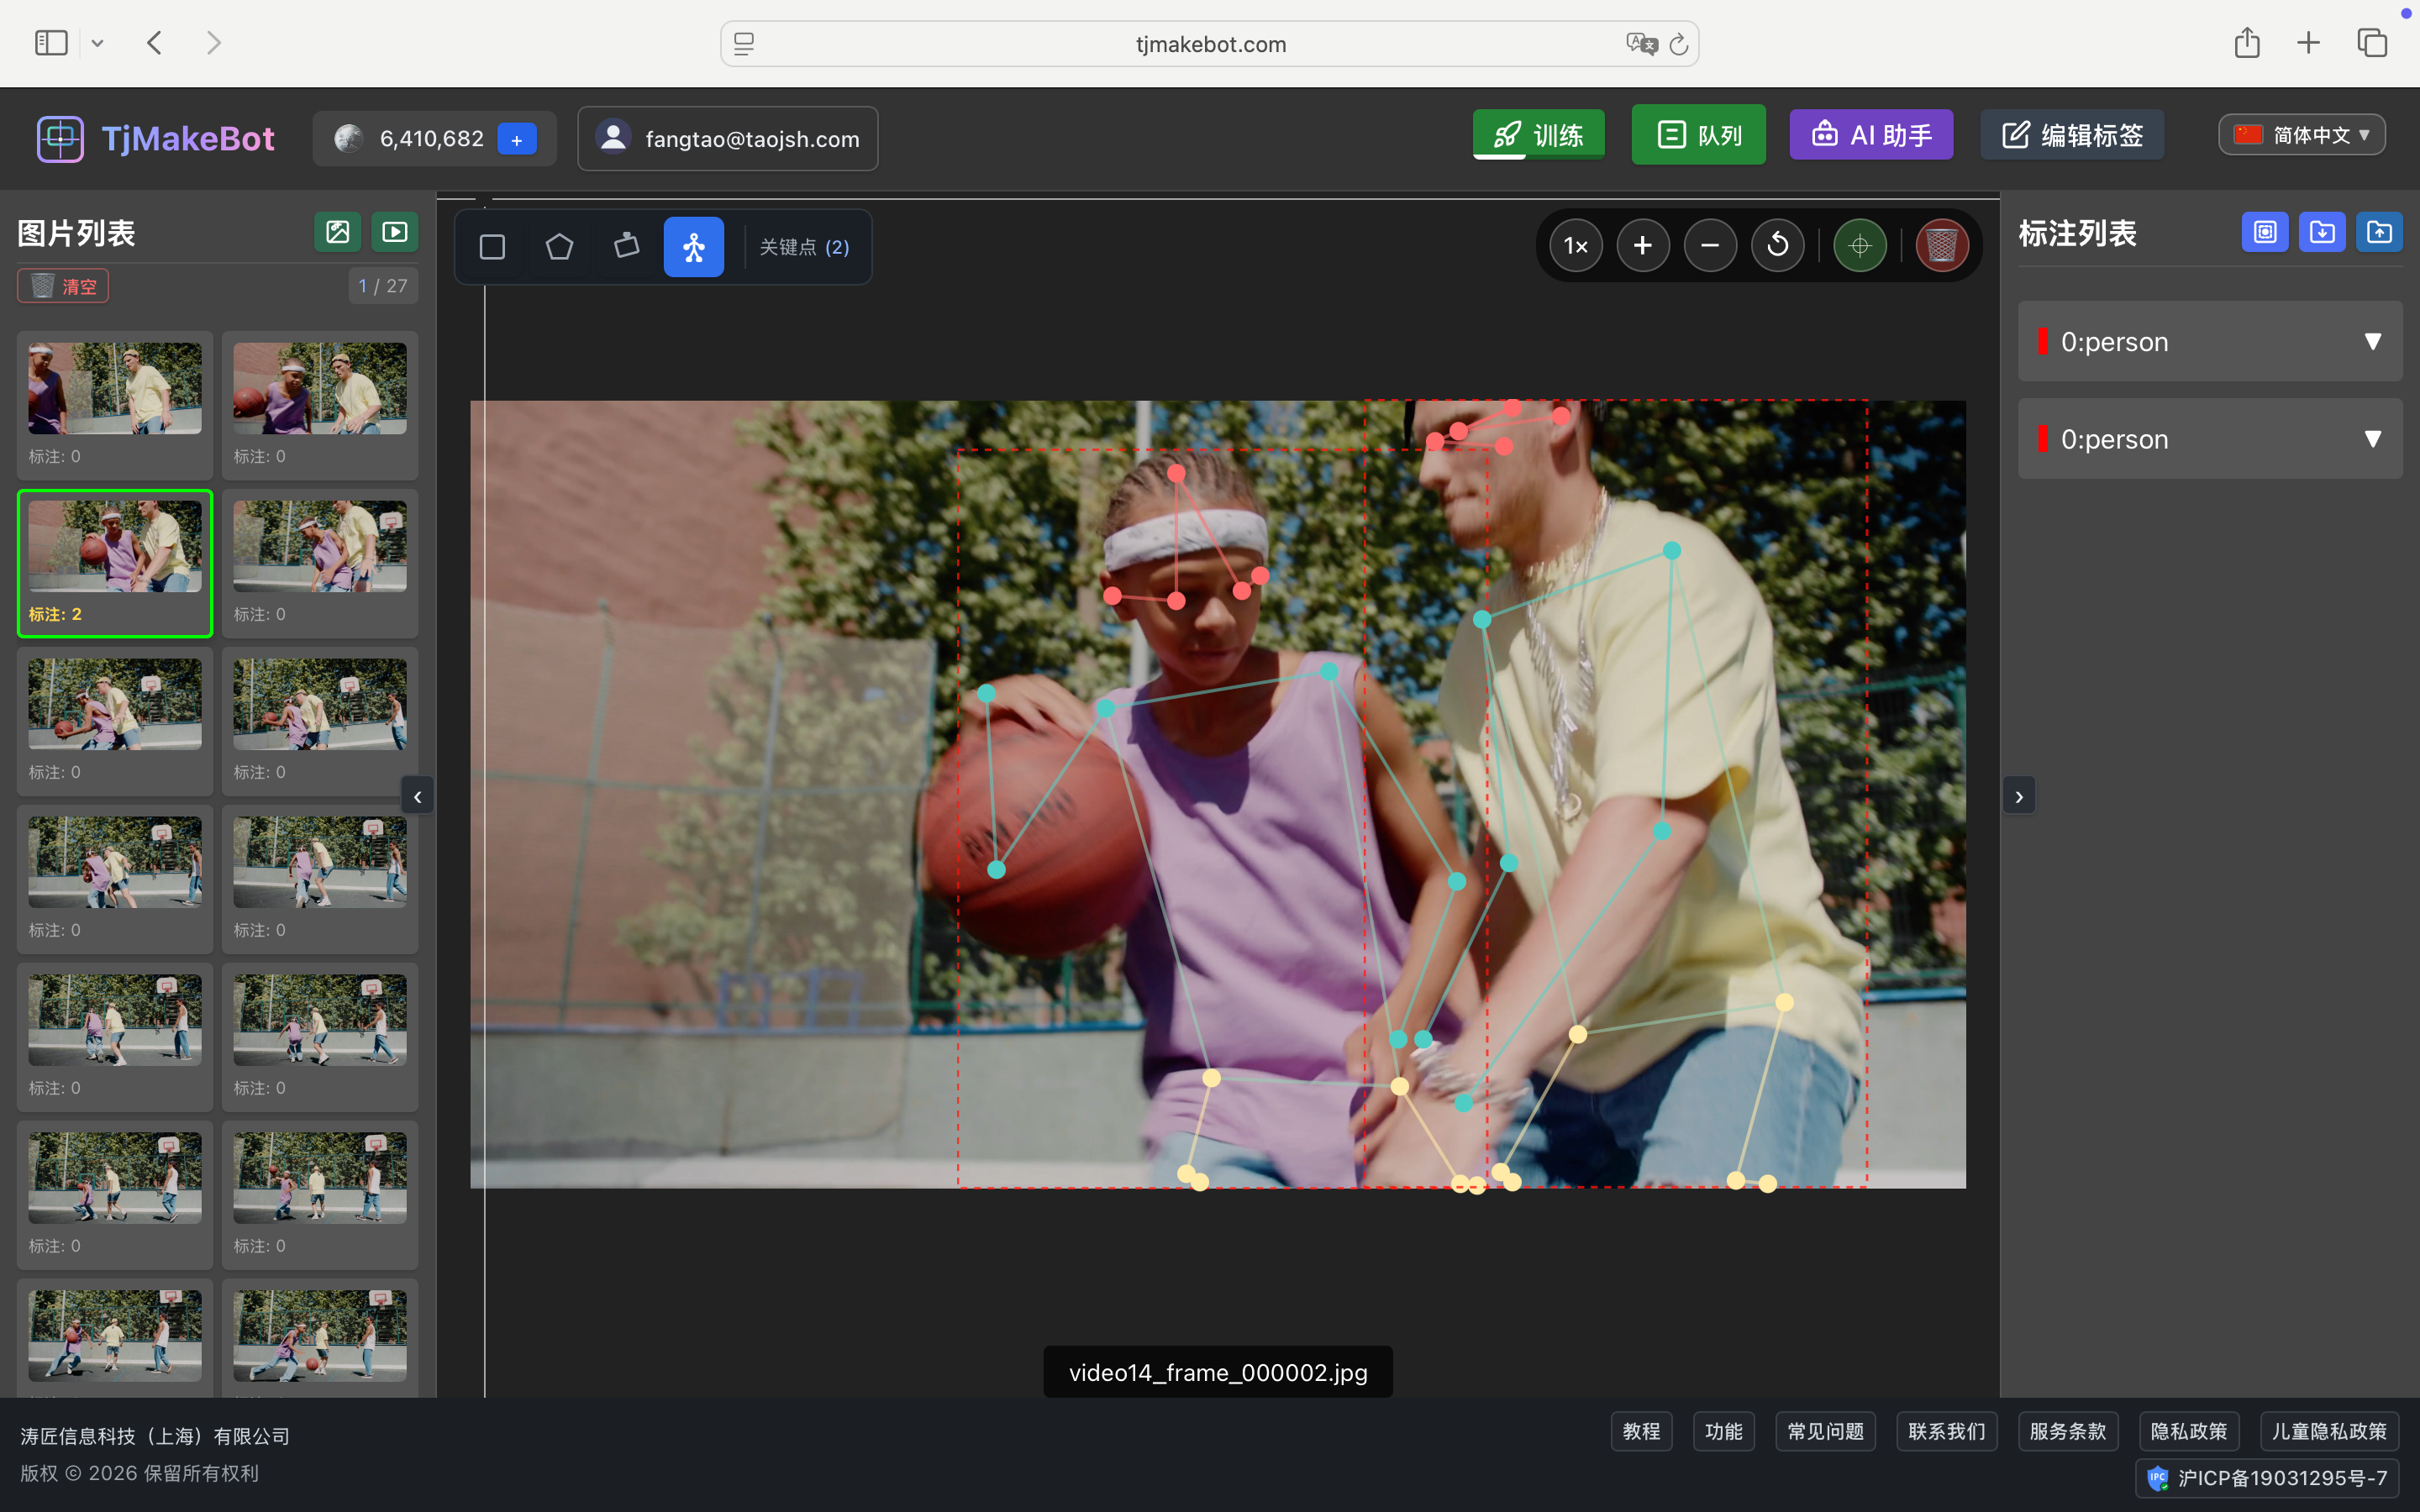Click the green crosshair icon
This screenshot has height=1512, width=2420.
click(1859, 246)
